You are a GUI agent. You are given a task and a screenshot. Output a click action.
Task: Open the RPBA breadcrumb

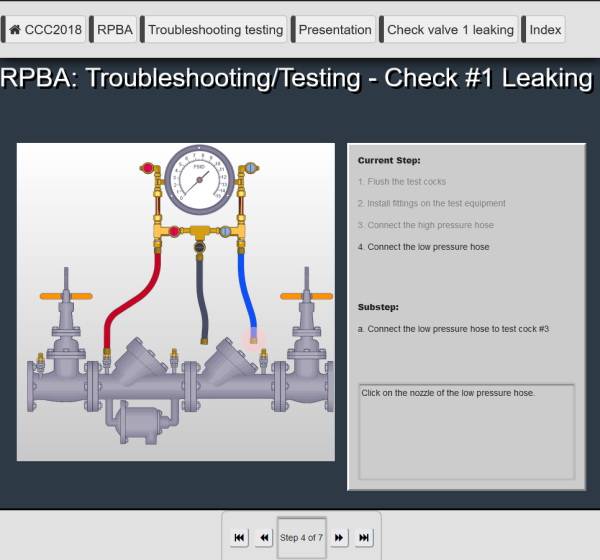click(x=115, y=30)
